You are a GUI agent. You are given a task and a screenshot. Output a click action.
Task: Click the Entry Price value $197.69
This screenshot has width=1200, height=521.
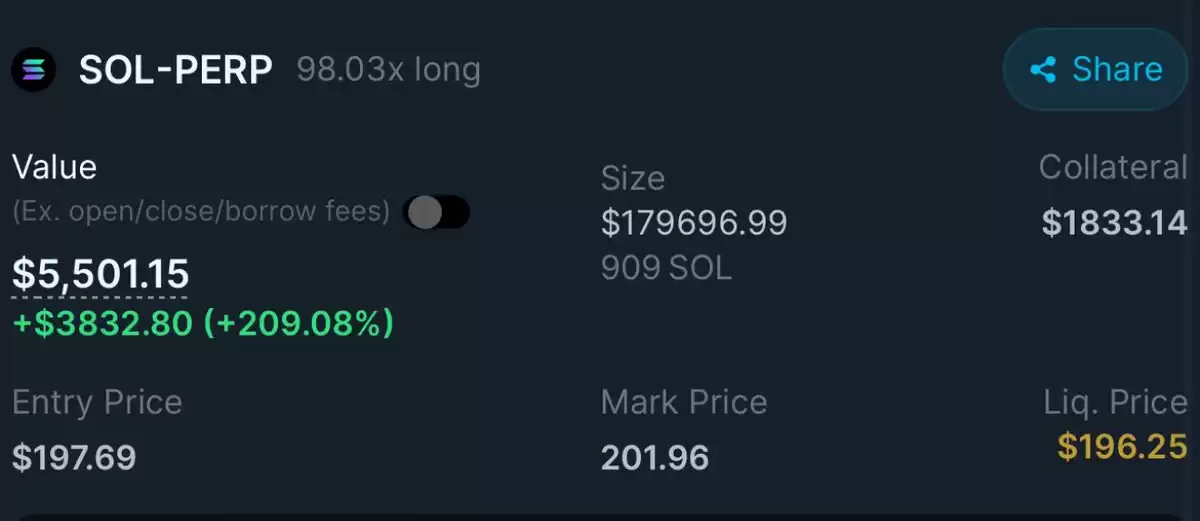(x=74, y=458)
